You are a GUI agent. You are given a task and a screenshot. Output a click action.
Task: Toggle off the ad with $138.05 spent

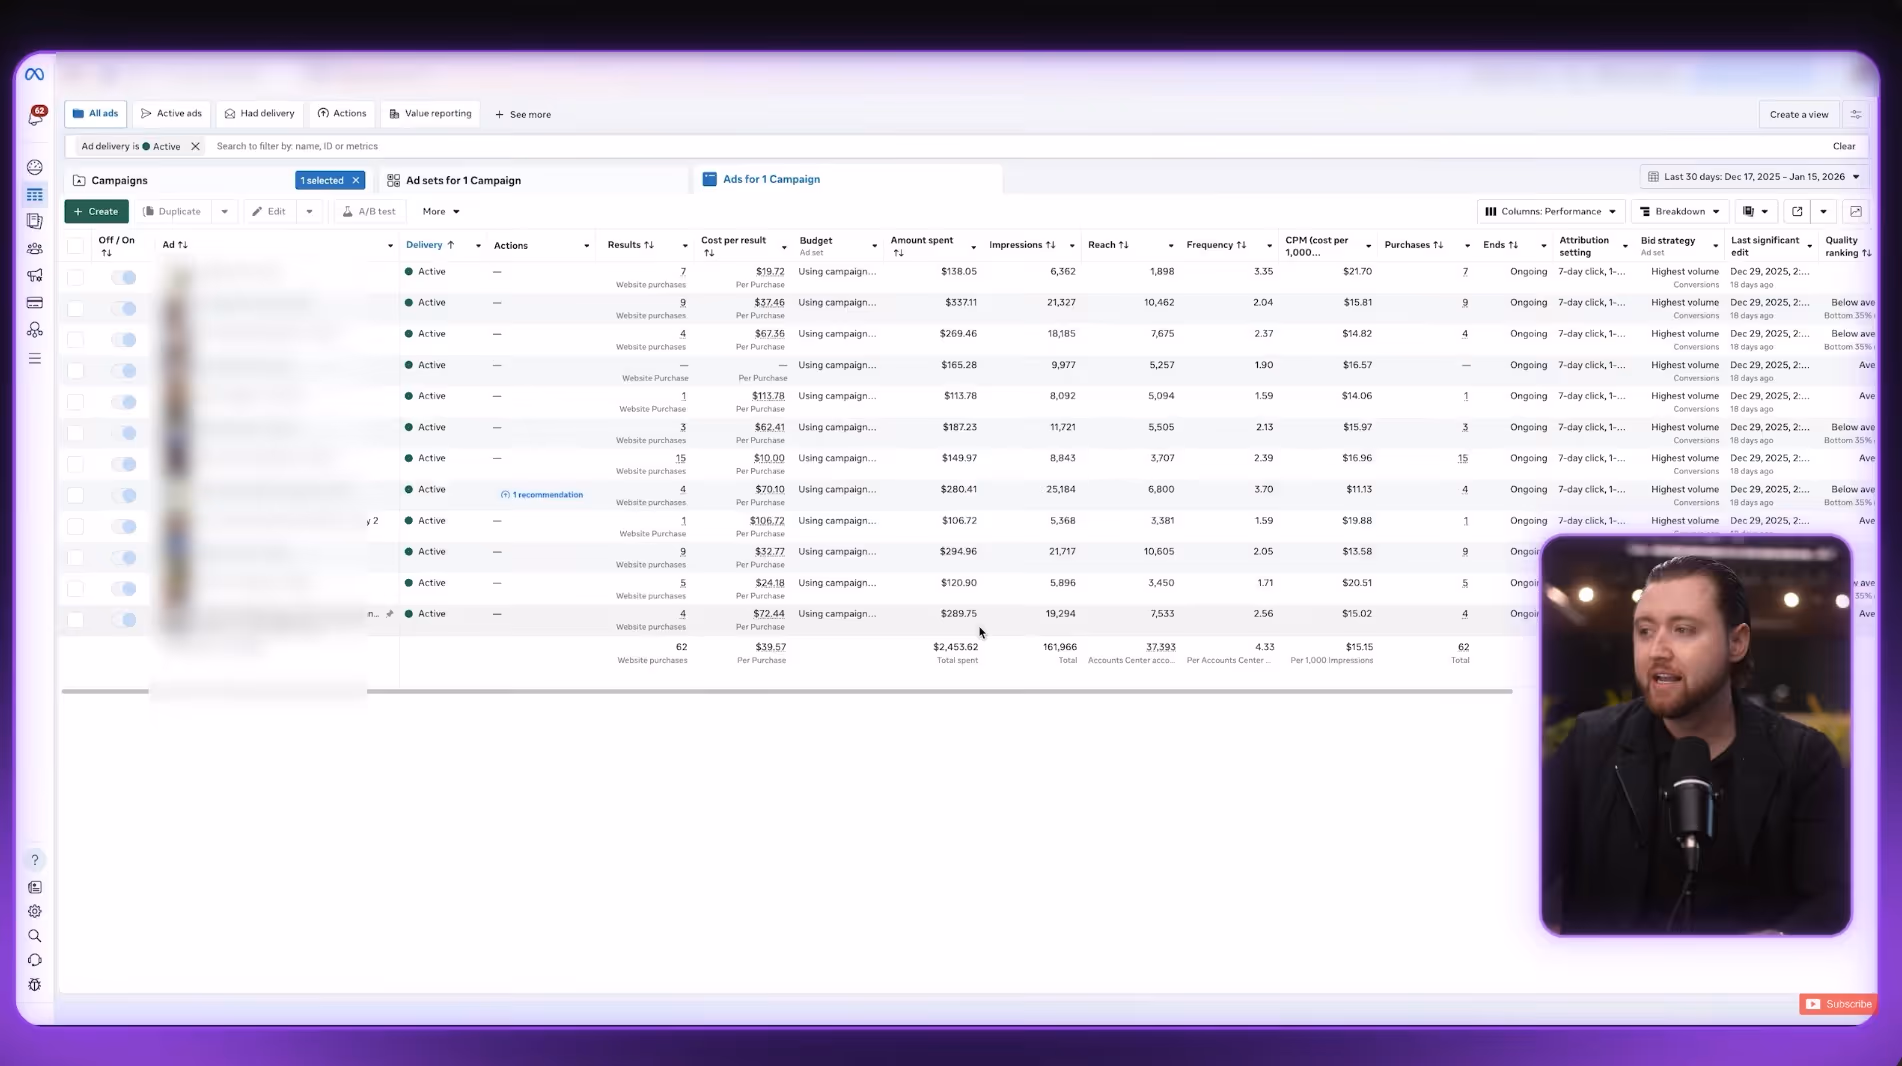pyautogui.click(x=124, y=277)
